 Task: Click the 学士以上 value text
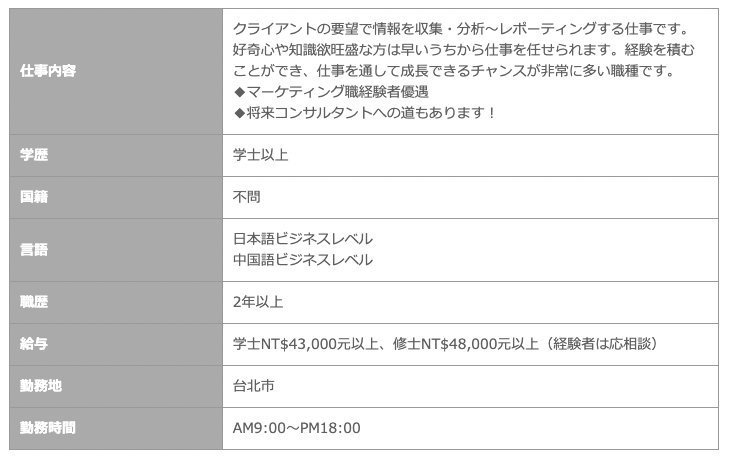tap(260, 155)
